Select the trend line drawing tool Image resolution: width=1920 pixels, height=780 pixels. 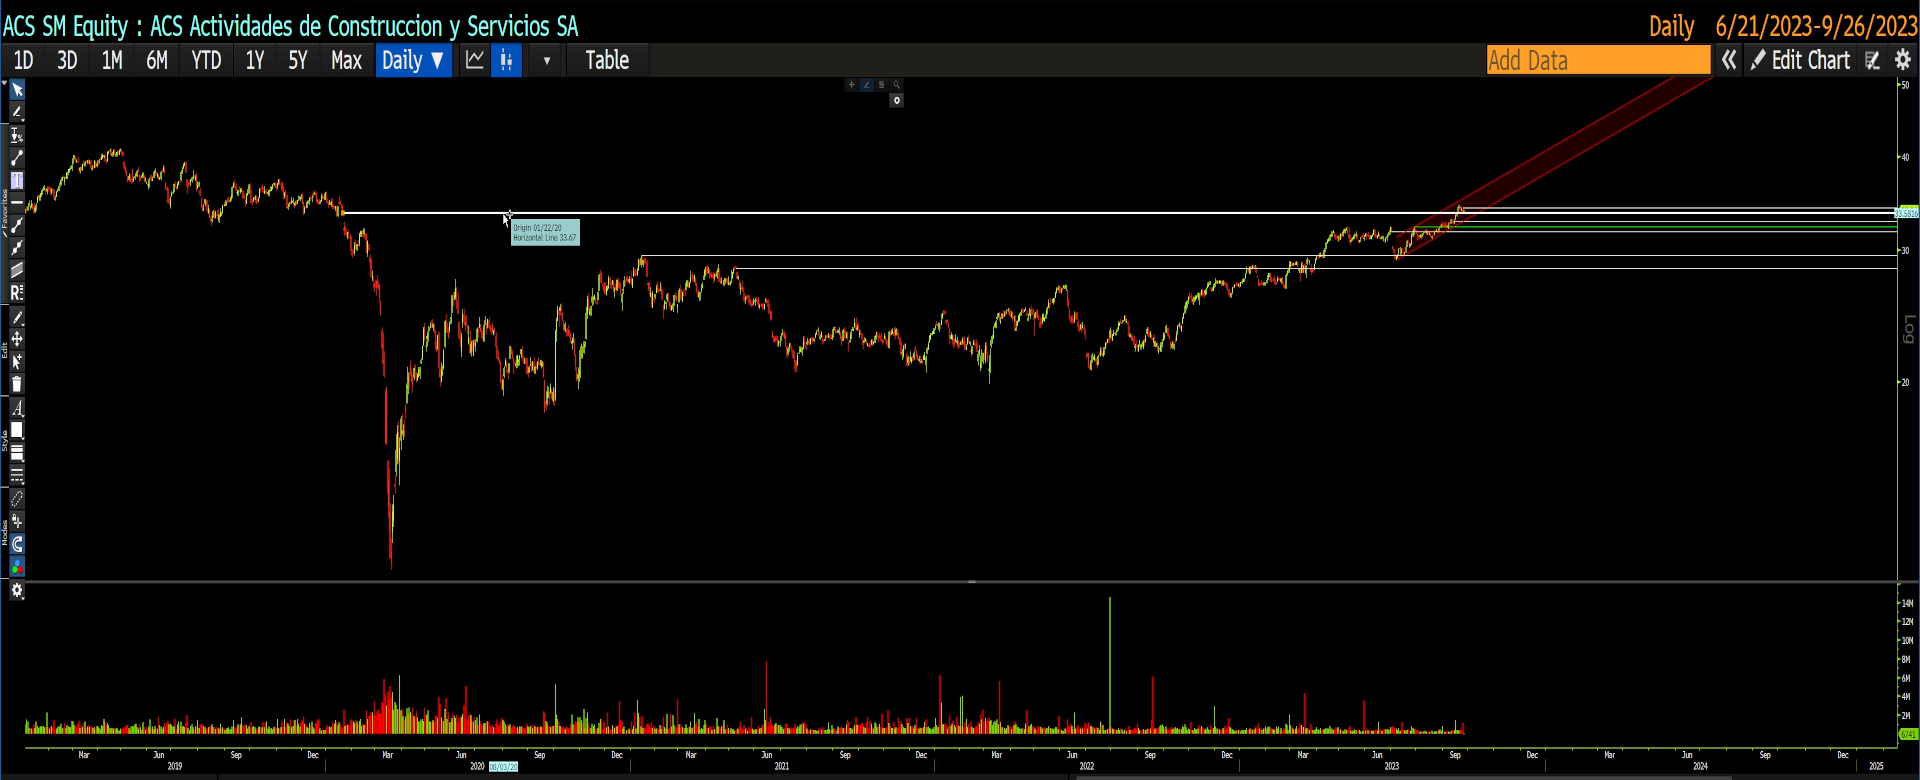pos(17,158)
